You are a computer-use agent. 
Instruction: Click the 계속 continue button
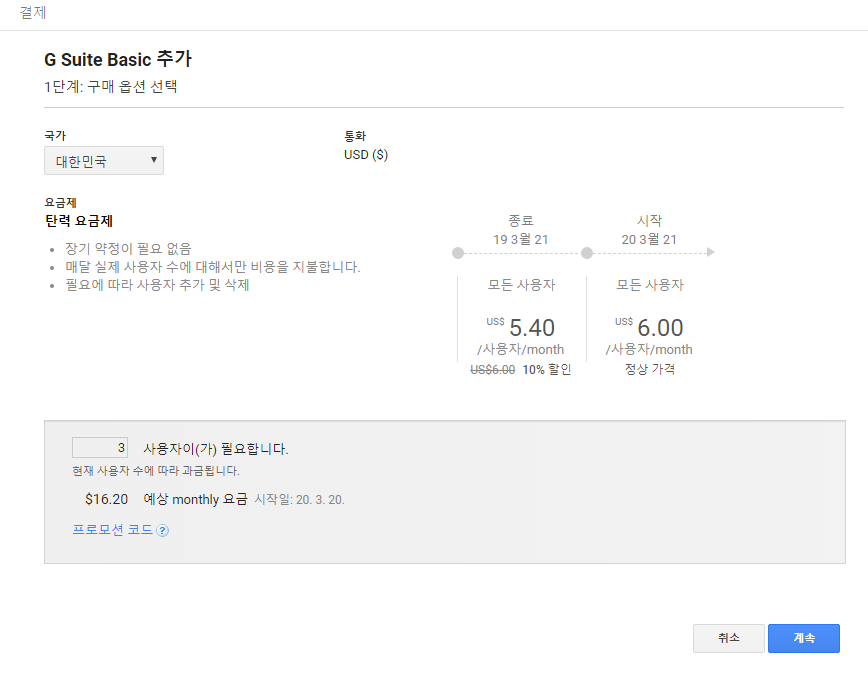(803, 638)
